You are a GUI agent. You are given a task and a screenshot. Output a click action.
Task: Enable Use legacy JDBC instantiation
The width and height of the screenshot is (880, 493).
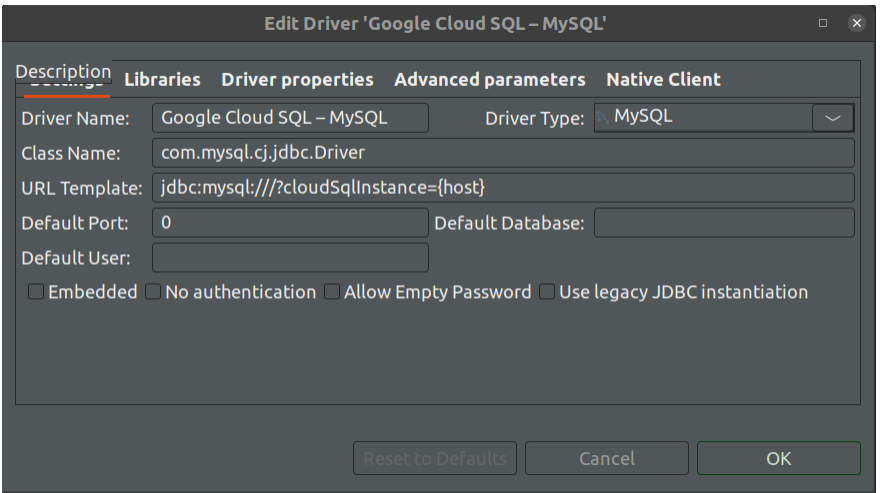547,292
